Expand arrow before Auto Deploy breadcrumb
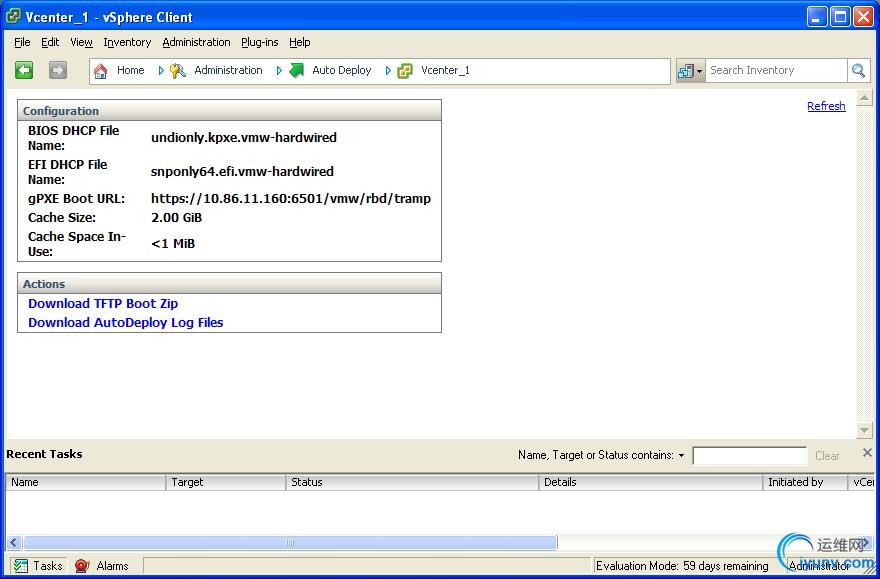The height and width of the screenshot is (579, 880). point(279,71)
